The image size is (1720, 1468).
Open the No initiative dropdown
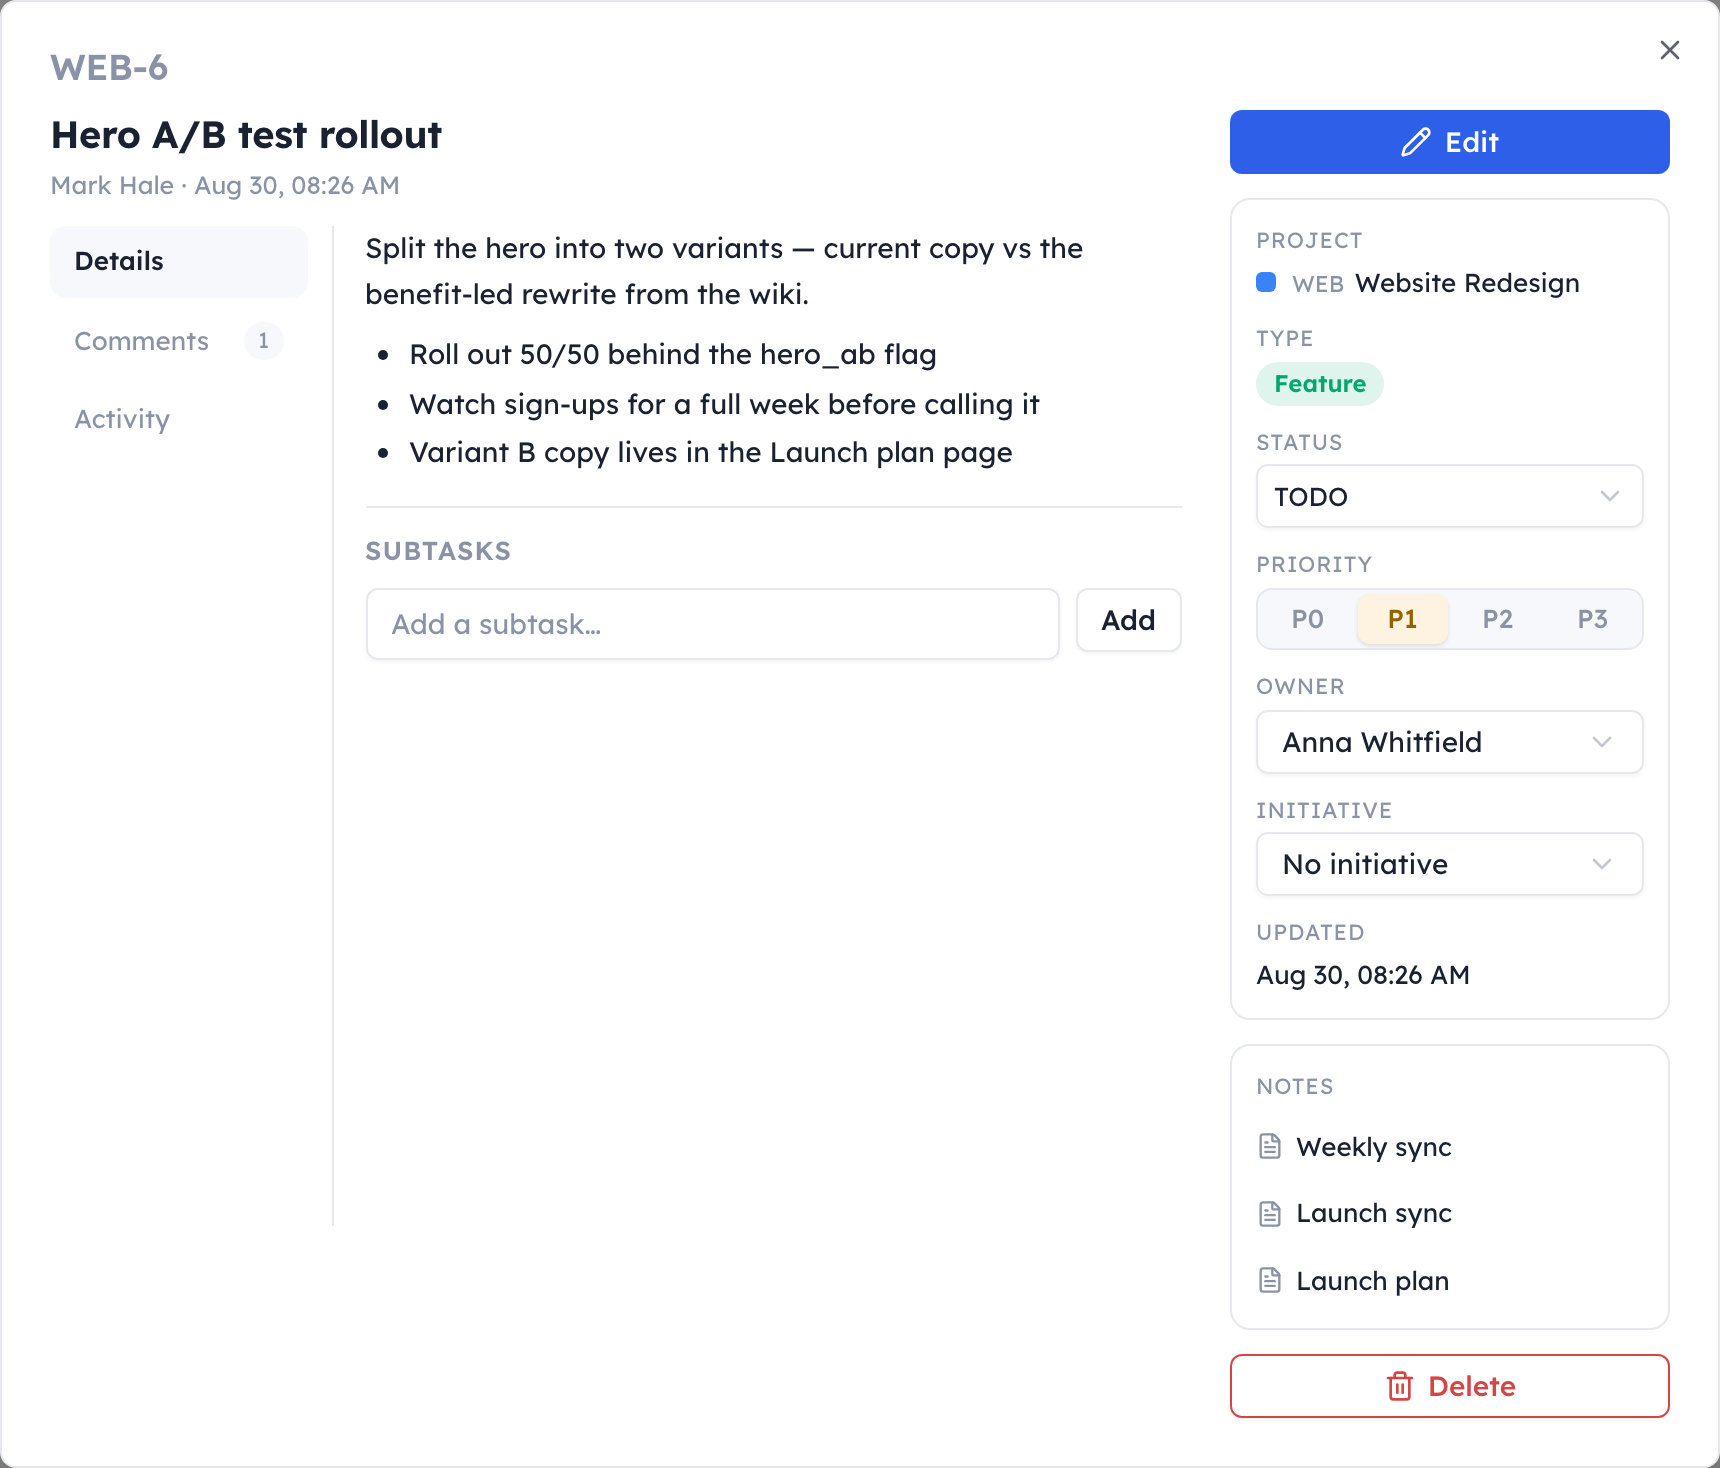[1449, 864]
